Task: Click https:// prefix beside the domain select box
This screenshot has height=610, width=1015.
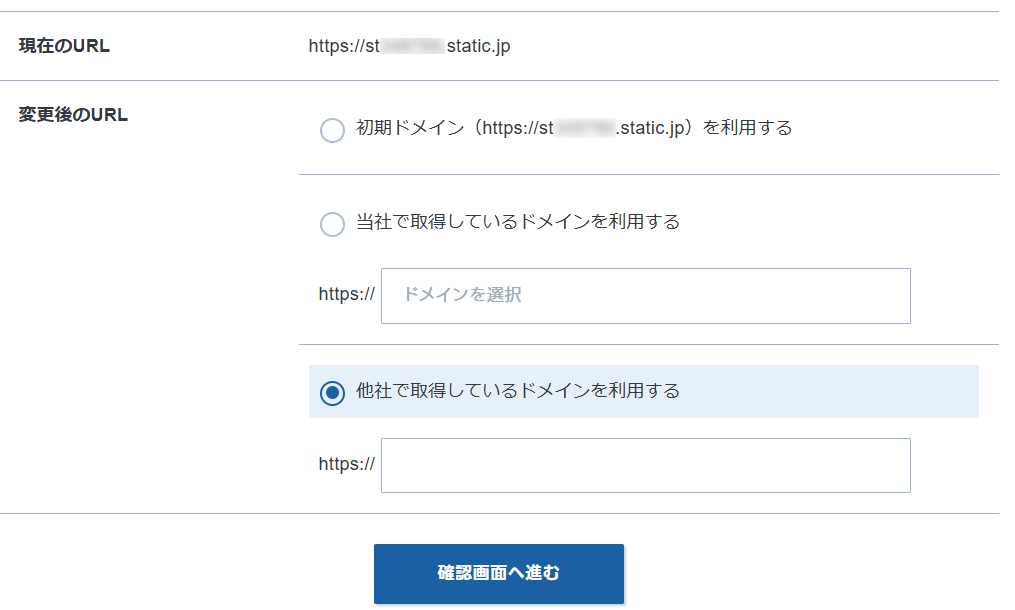Action: (x=346, y=294)
